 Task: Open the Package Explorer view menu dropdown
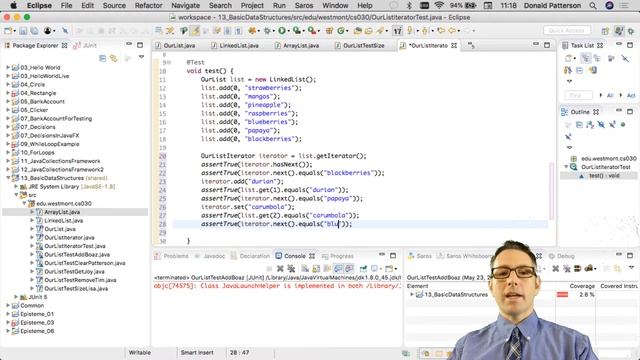141,57
